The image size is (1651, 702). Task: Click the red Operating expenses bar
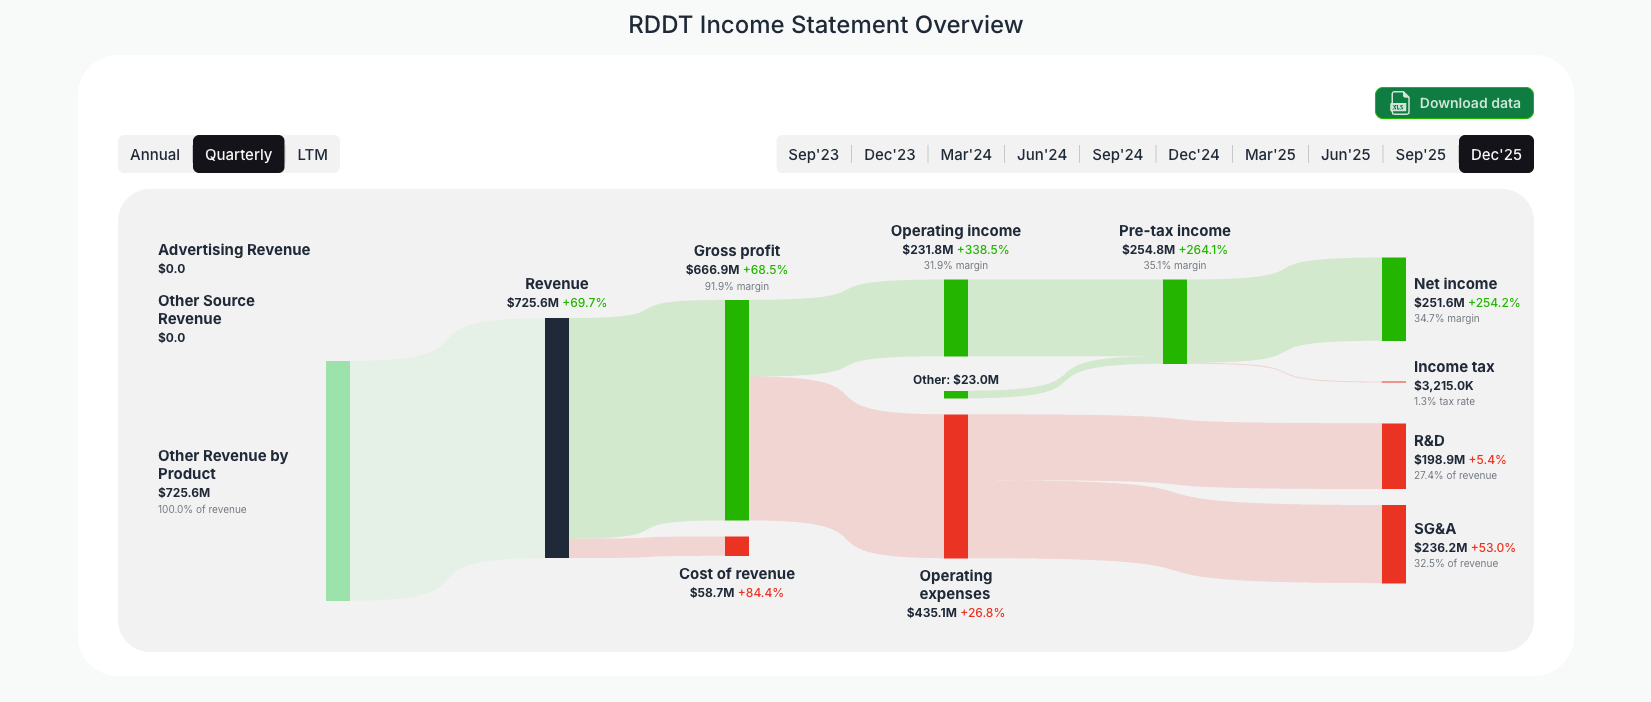[x=956, y=486]
